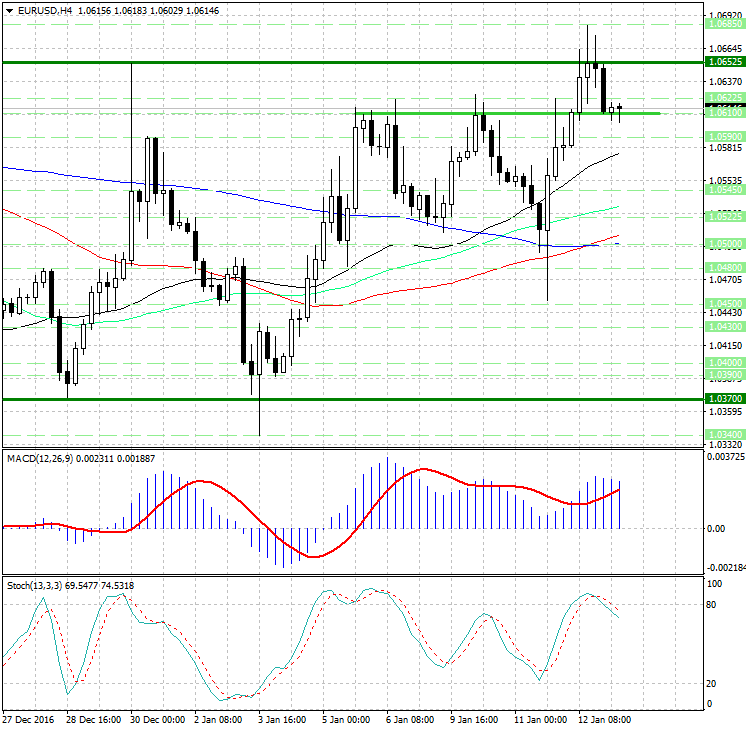This screenshot has width=746, height=731.
Task: Click the 27 Dec 2016 date label
Action: pos(28,719)
